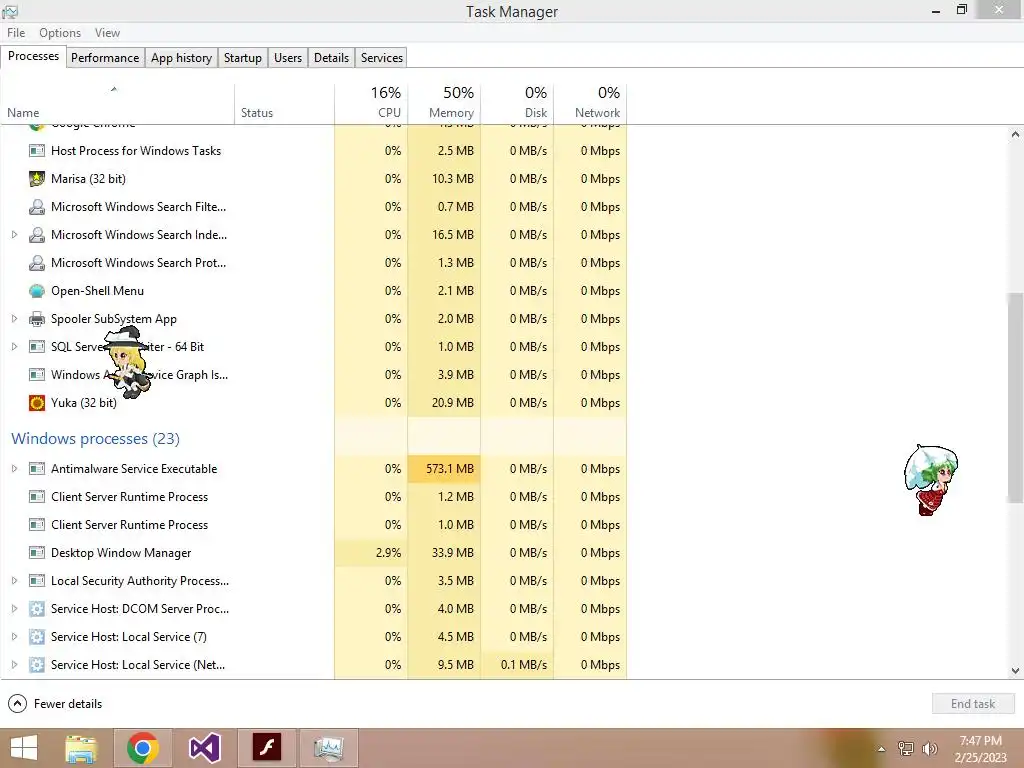Sort by the Memory column header
The image size is (1024, 768).
[x=444, y=104]
